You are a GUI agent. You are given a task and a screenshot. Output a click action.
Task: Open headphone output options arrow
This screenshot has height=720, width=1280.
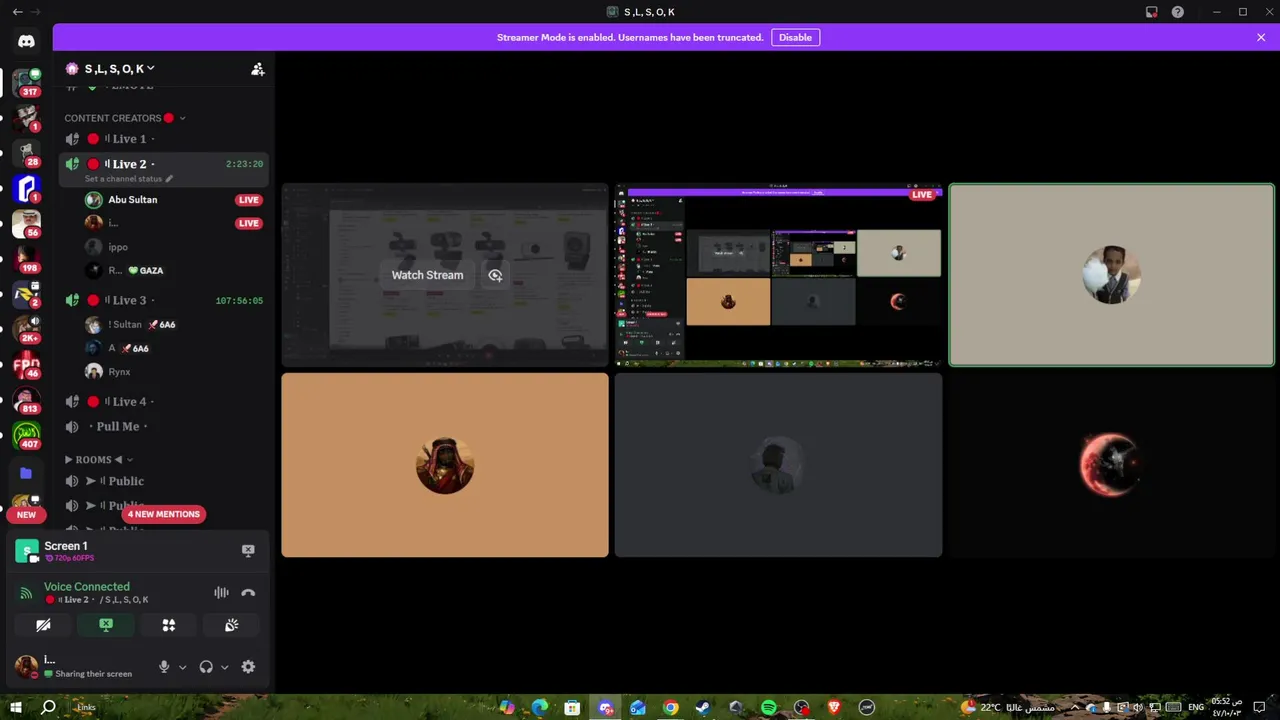tap(224, 667)
